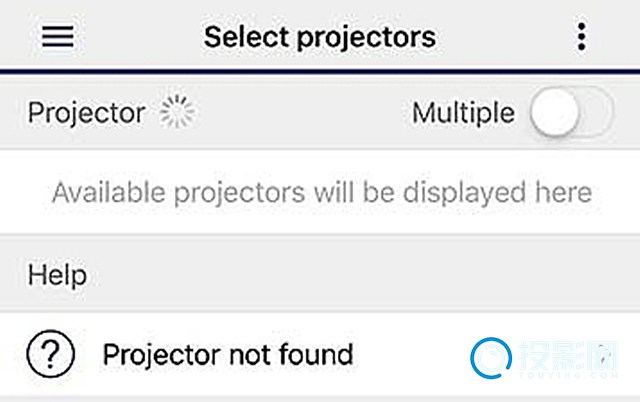Toggle the Multiple projectors switch
The image size is (640, 402).
pyautogui.click(x=571, y=113)
